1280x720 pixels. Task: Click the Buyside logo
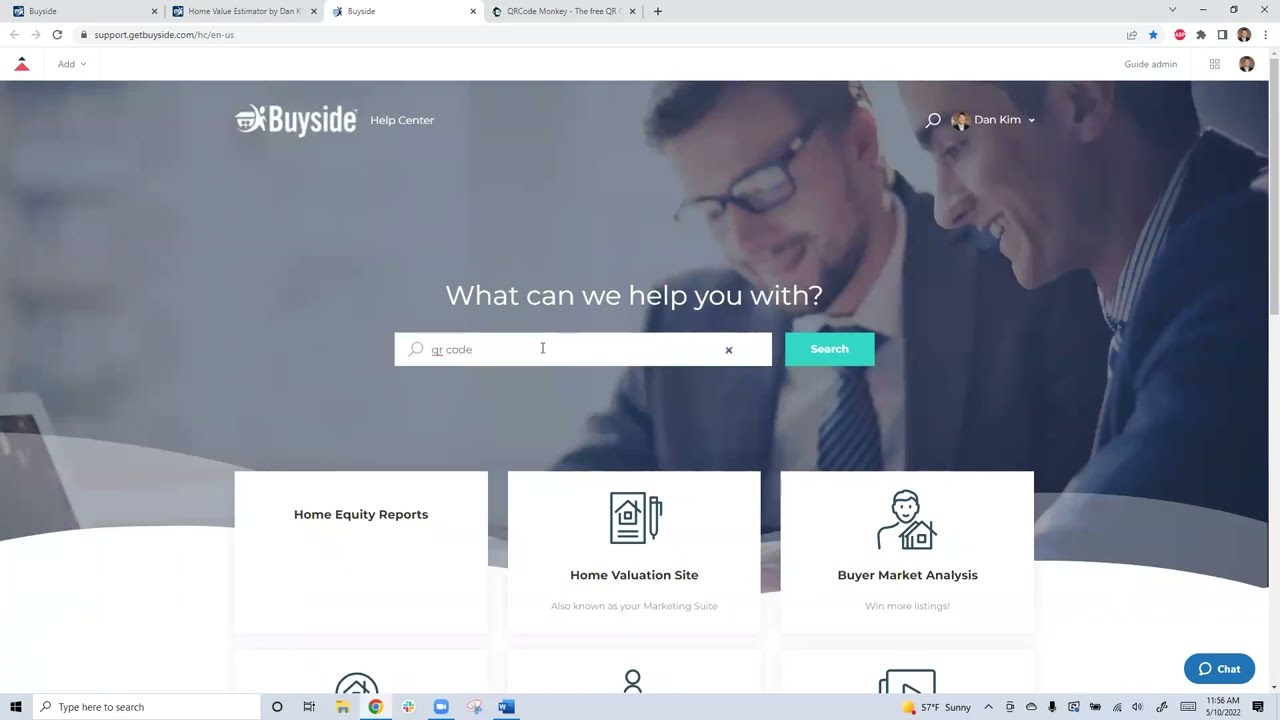[x=295, y=120]
